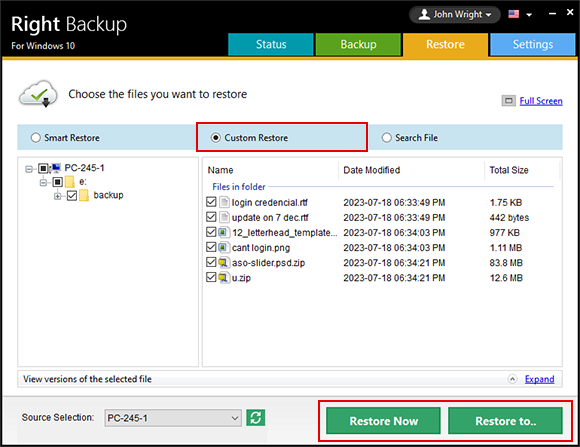Click the Full Screen window icon

point(508,101)
